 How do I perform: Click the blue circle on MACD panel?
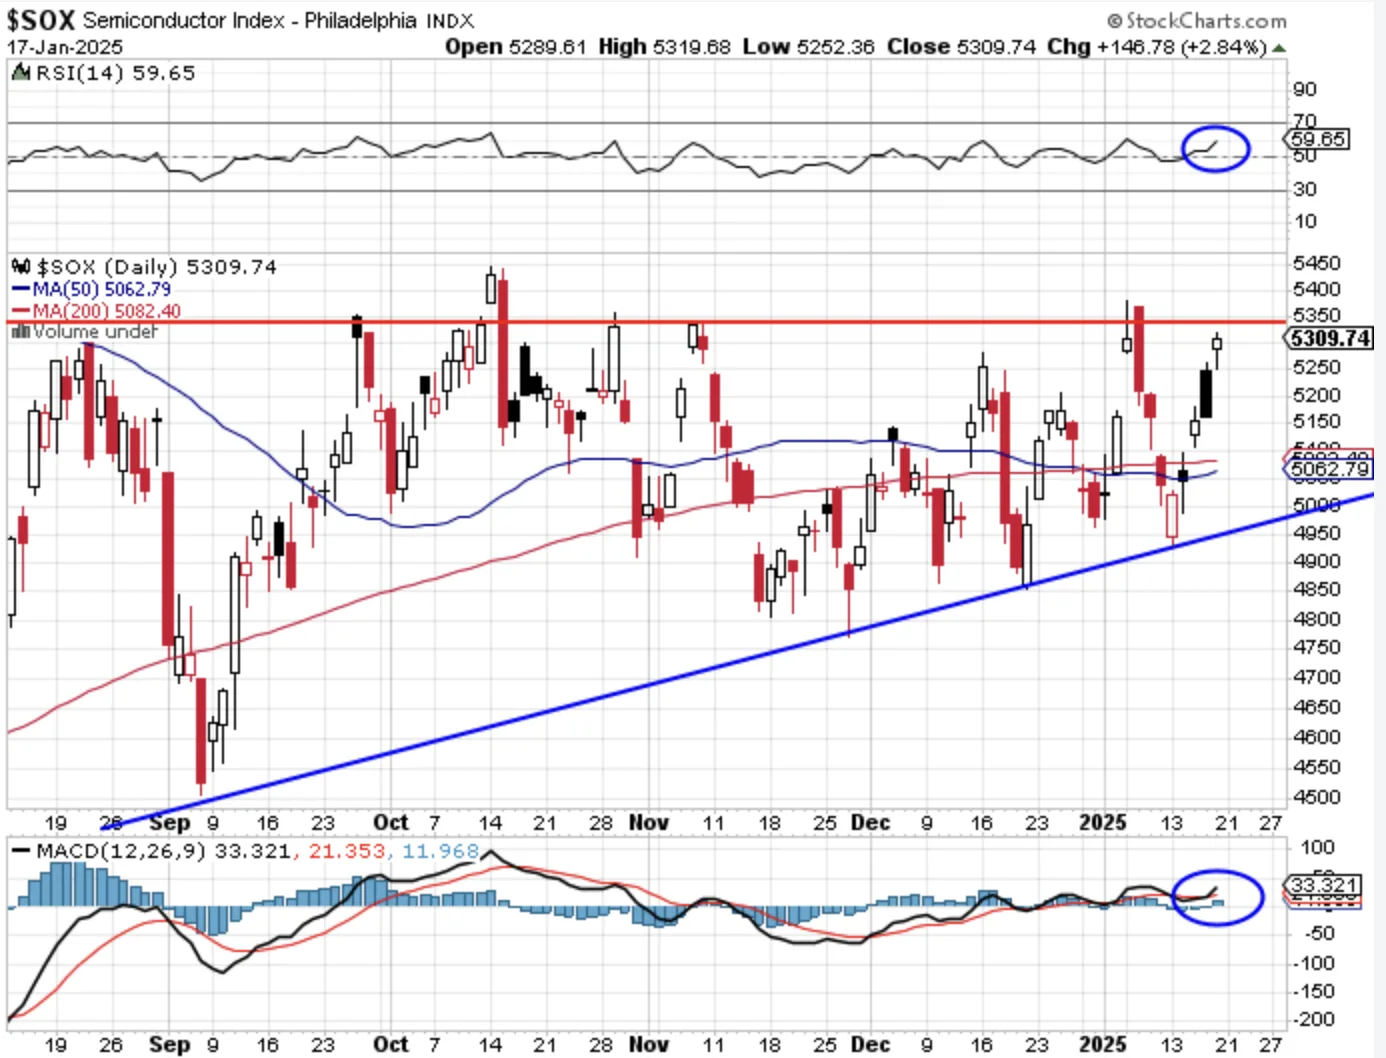[x=1217, y=897]
